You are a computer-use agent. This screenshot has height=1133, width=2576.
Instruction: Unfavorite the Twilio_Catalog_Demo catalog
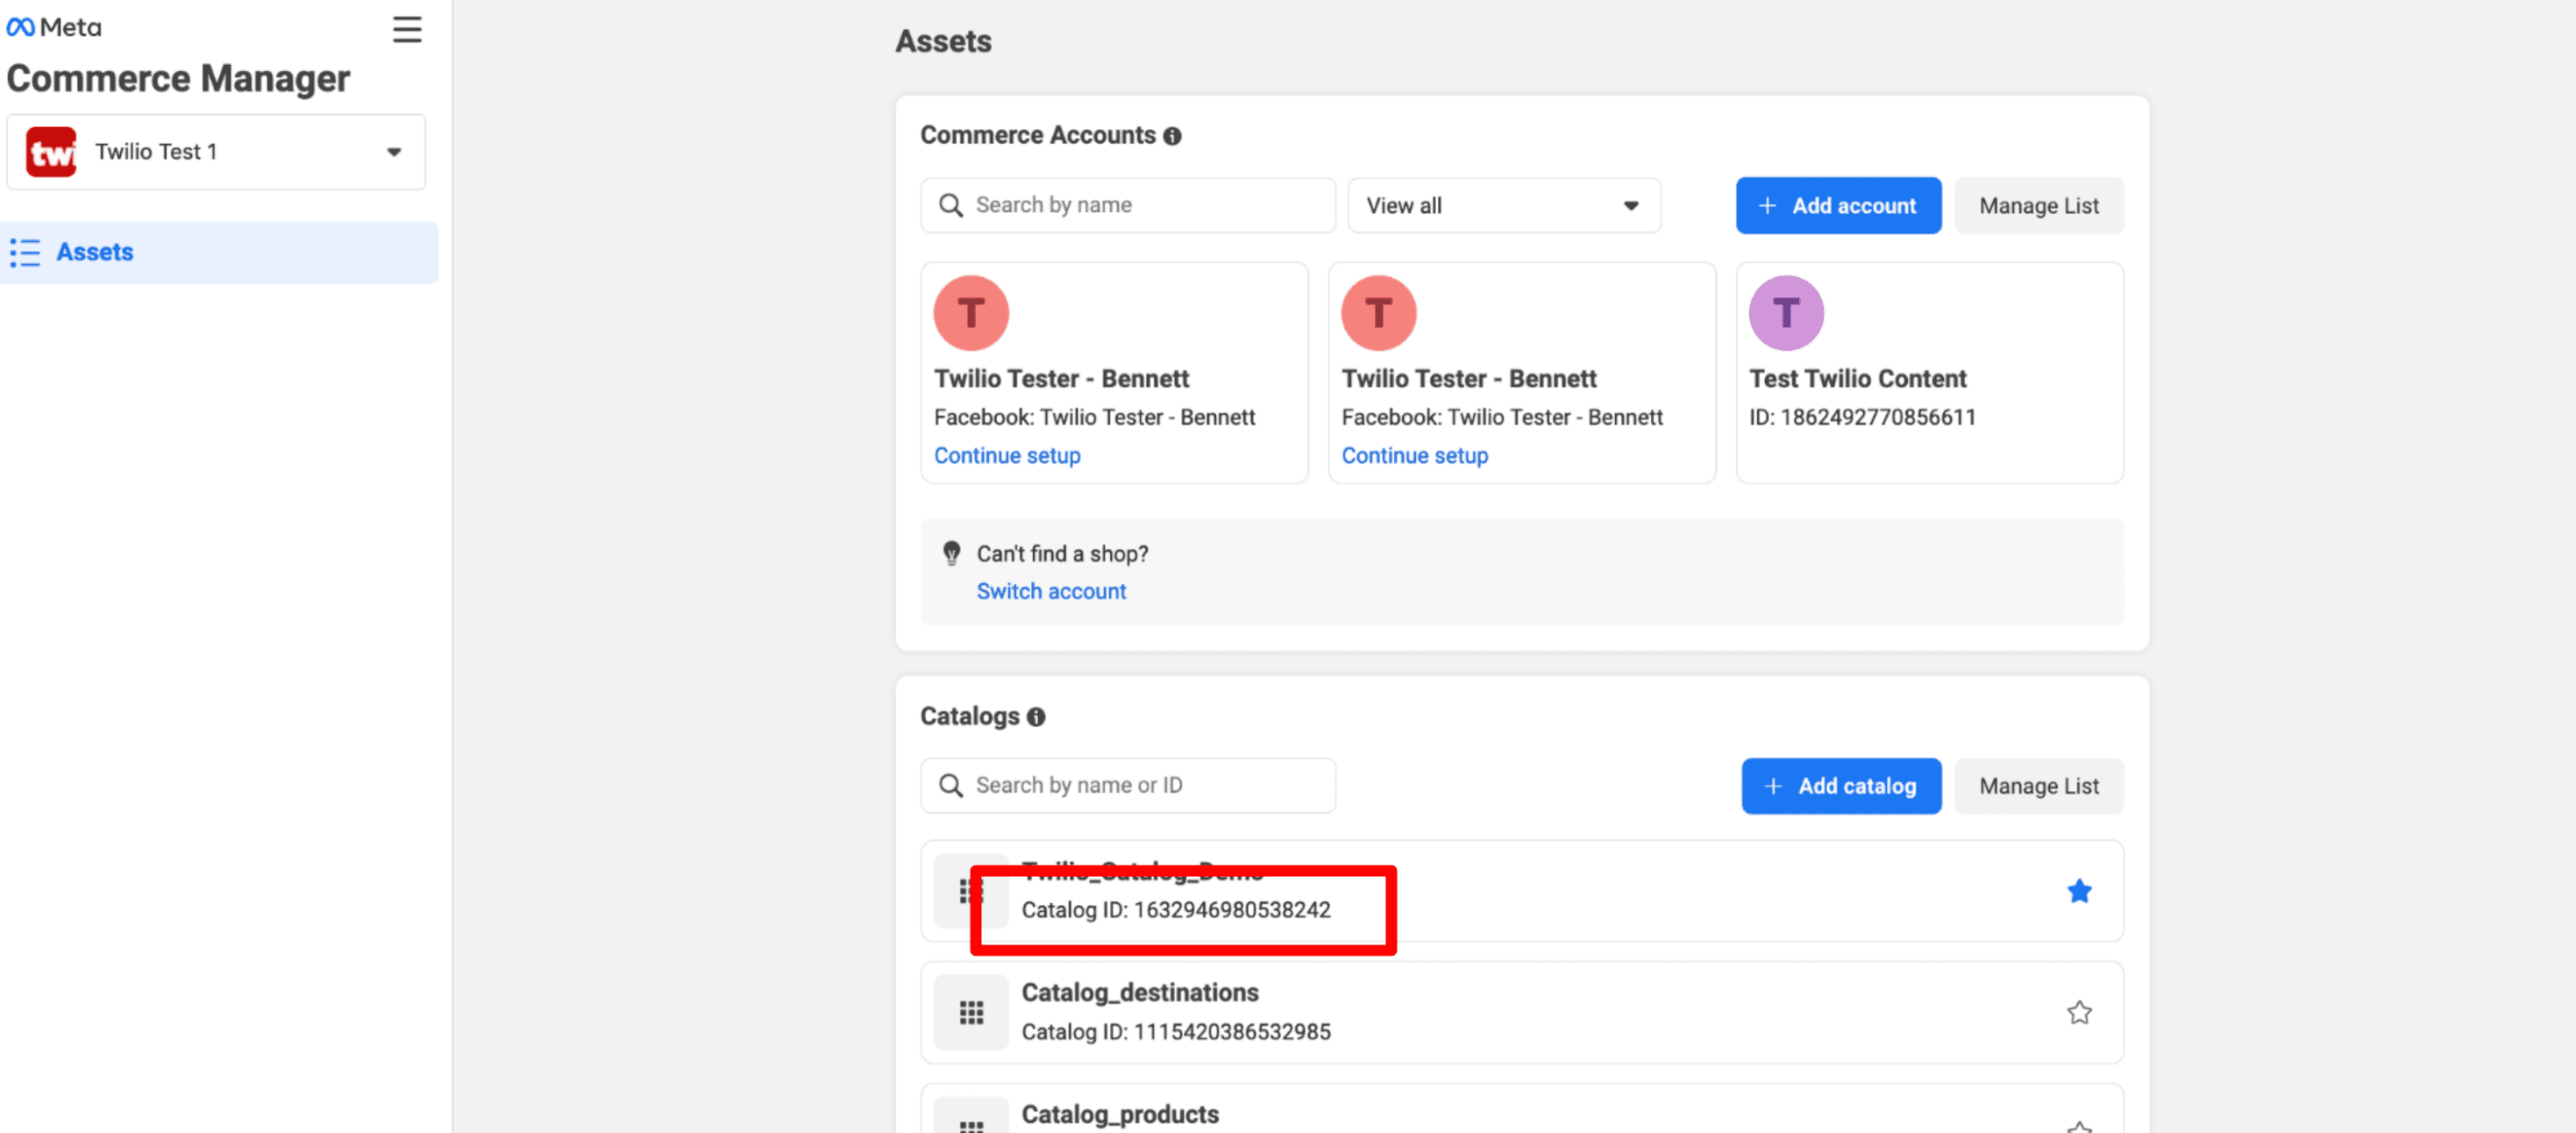[x=2079, y=890]
